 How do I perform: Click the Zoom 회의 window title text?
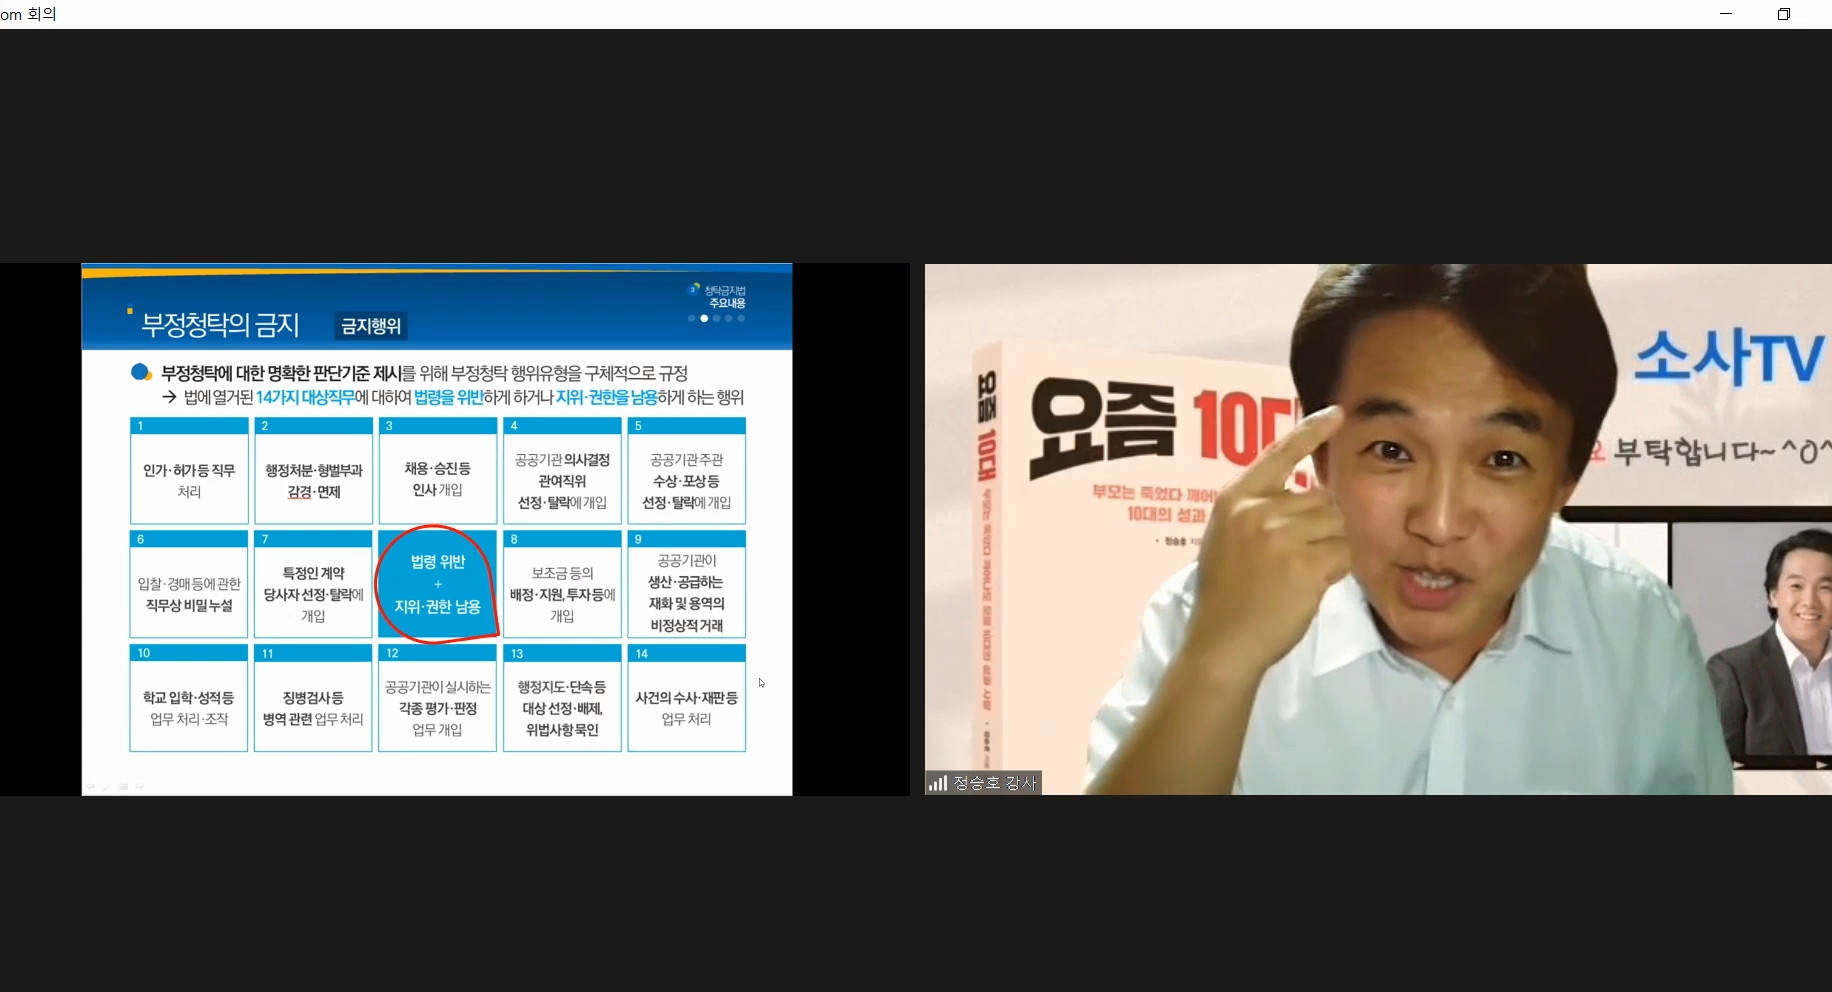coord(28,14)
